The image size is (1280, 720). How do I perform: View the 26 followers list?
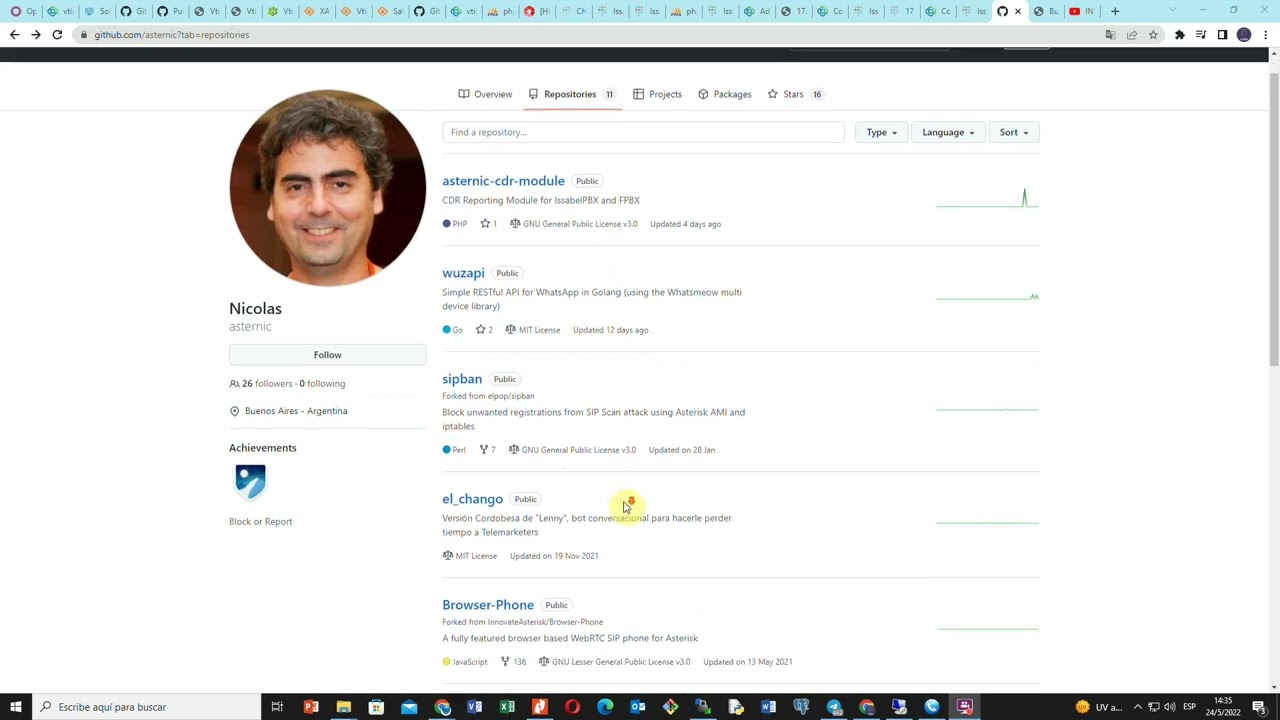click(x=261, y=383)
